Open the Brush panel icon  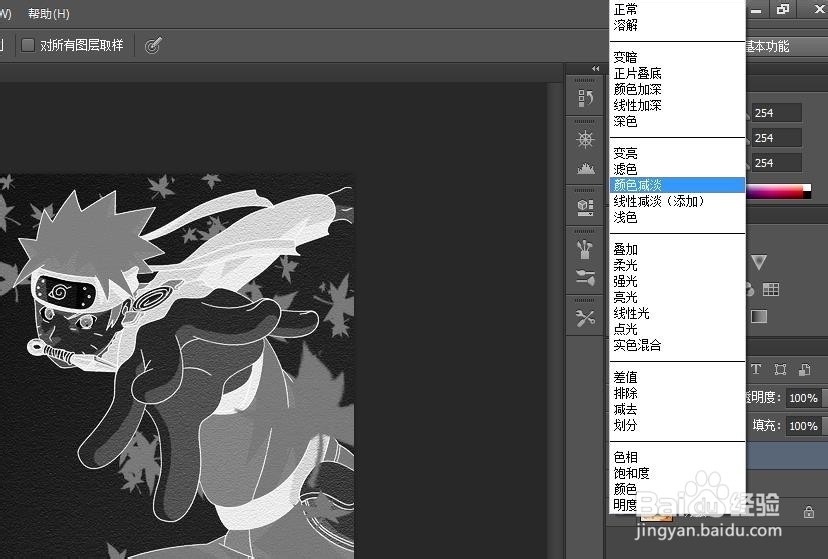tap(585, 277)
